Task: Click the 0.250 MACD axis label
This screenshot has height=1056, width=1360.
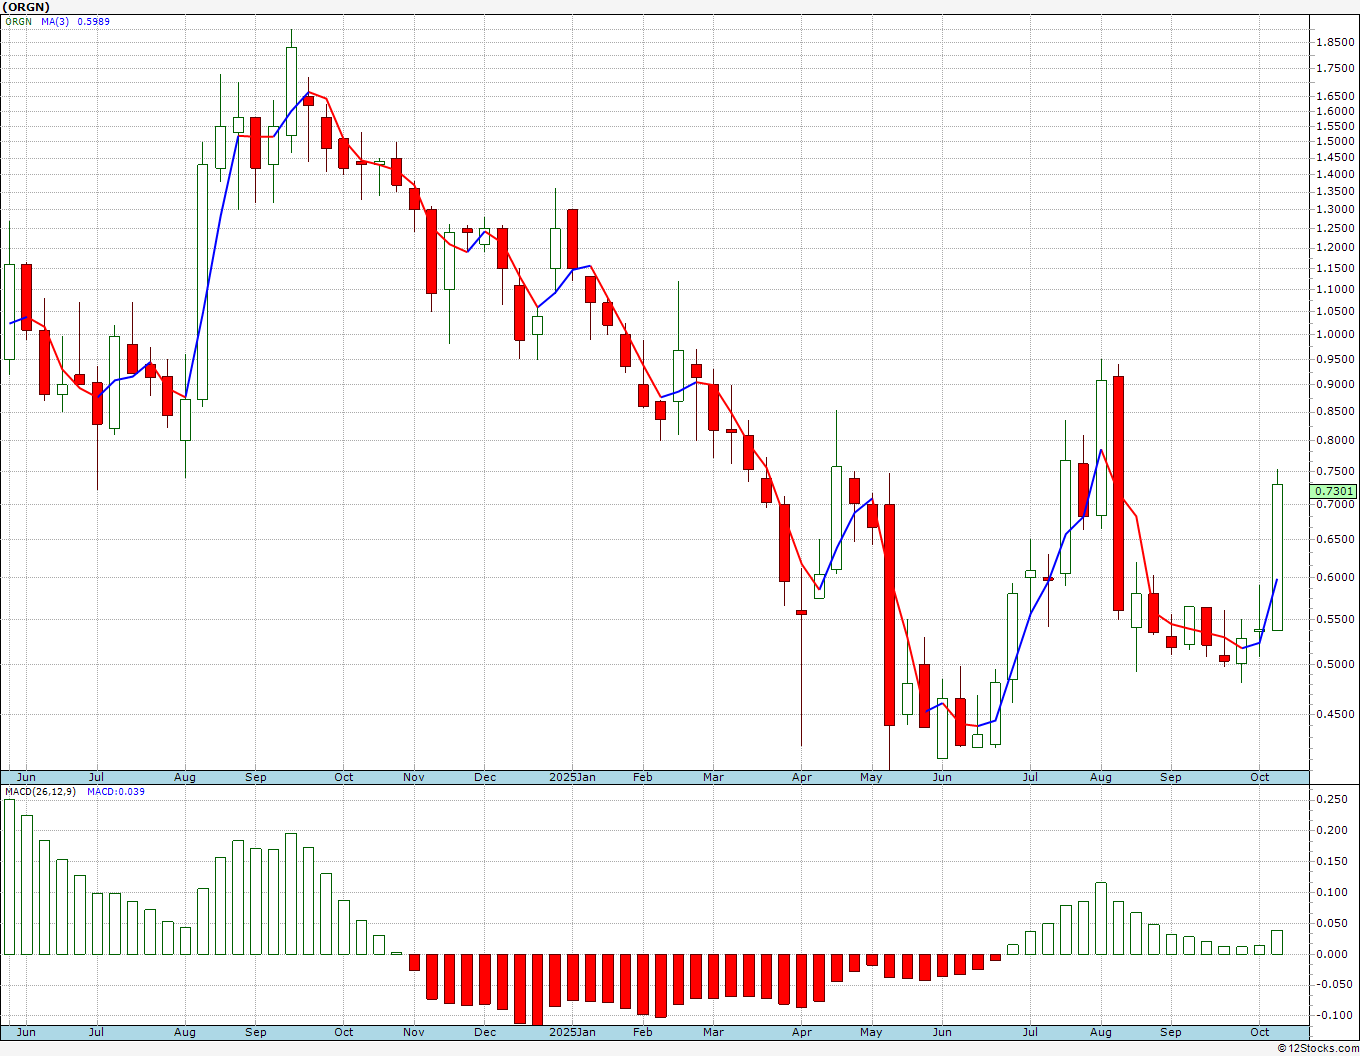Action: [x=1332, y=799]
